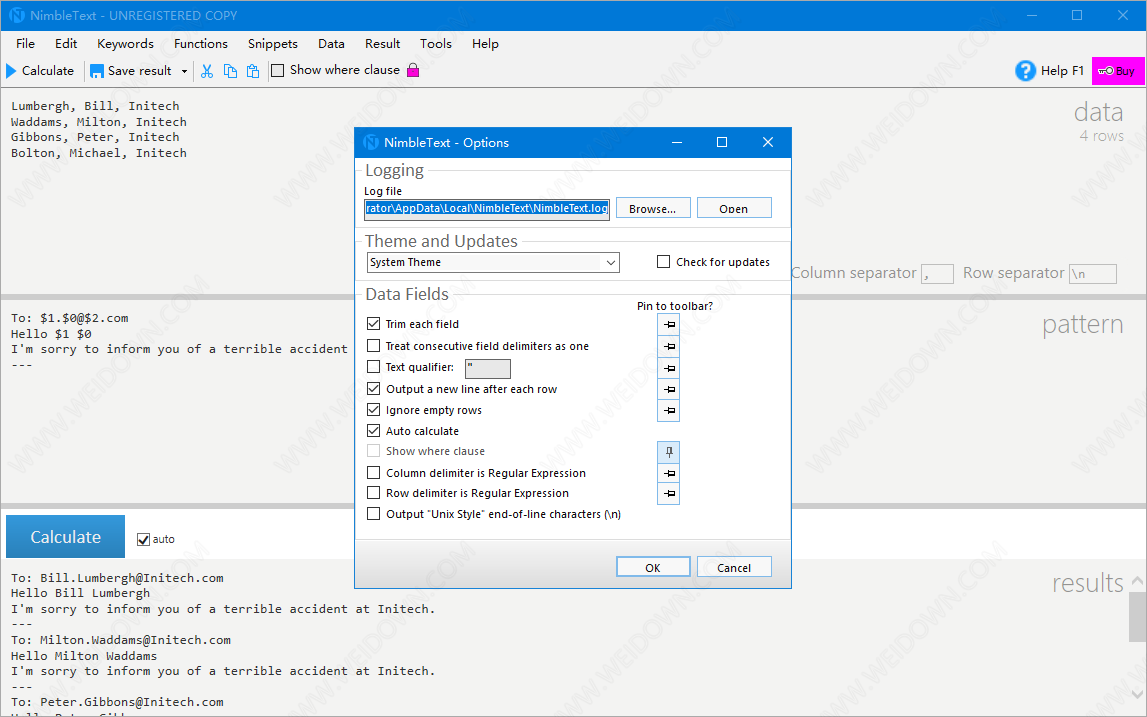Screen dimensions: 1147x717
Task: Click the Calculate play icon in toolbar
Action: (11, 71)
